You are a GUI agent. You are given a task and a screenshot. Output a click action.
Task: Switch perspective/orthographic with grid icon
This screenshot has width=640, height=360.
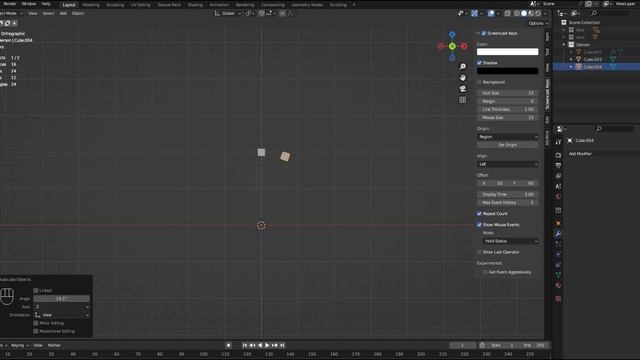[462, 100]
